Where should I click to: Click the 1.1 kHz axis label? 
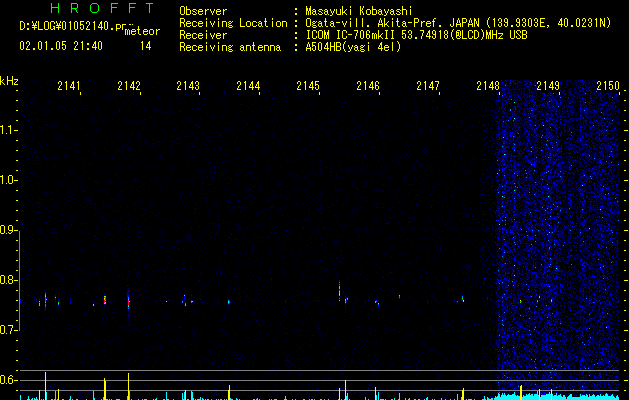coord(8,130)
